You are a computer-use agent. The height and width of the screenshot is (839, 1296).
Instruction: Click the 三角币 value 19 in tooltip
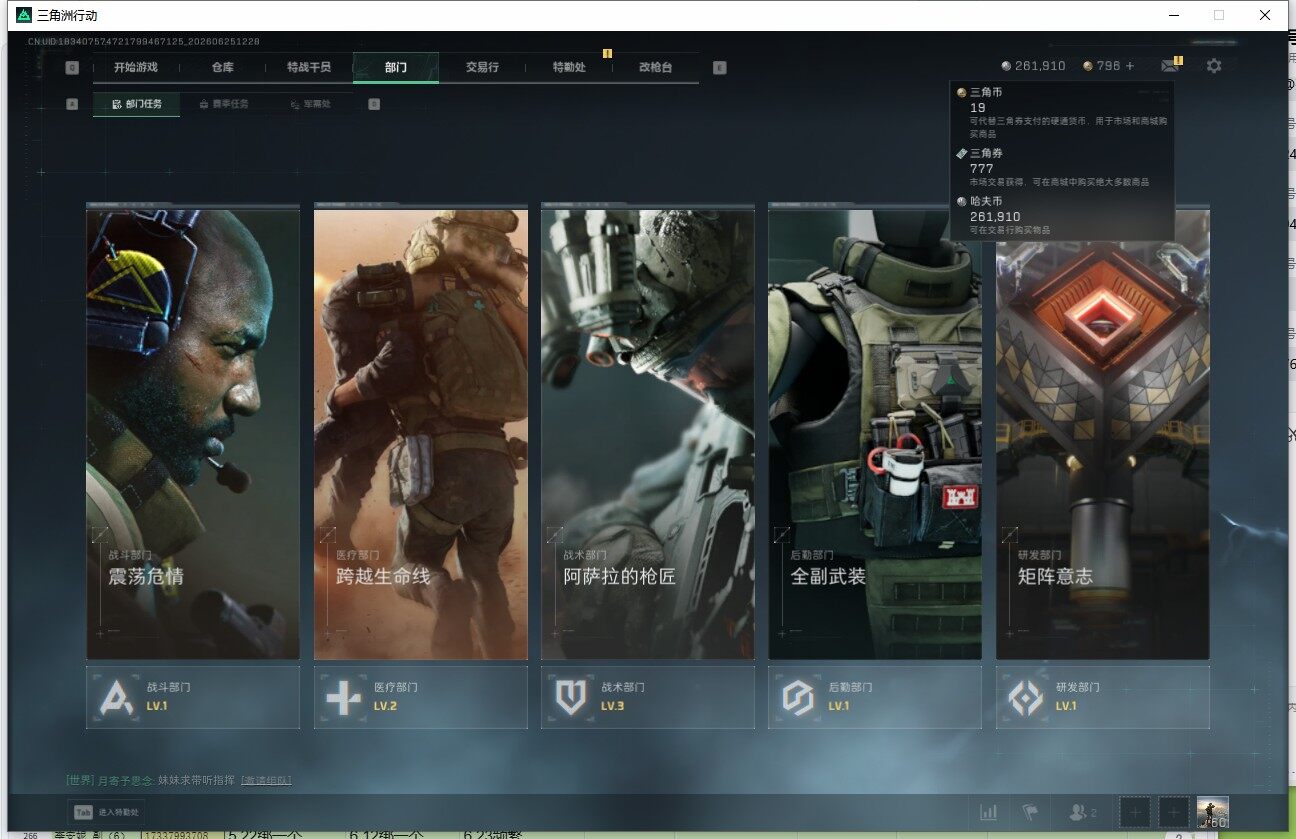(978, 107)
